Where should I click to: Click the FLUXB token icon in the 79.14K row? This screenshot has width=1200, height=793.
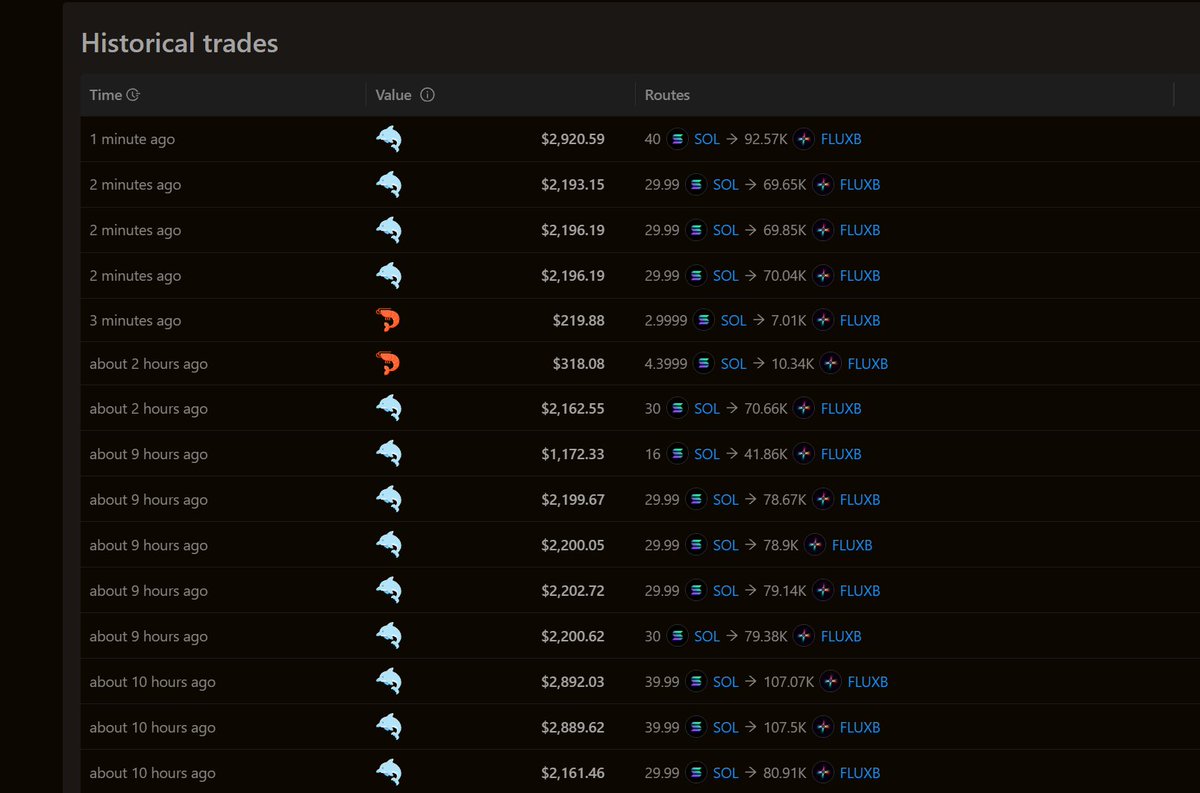click(x=823, y=590)
